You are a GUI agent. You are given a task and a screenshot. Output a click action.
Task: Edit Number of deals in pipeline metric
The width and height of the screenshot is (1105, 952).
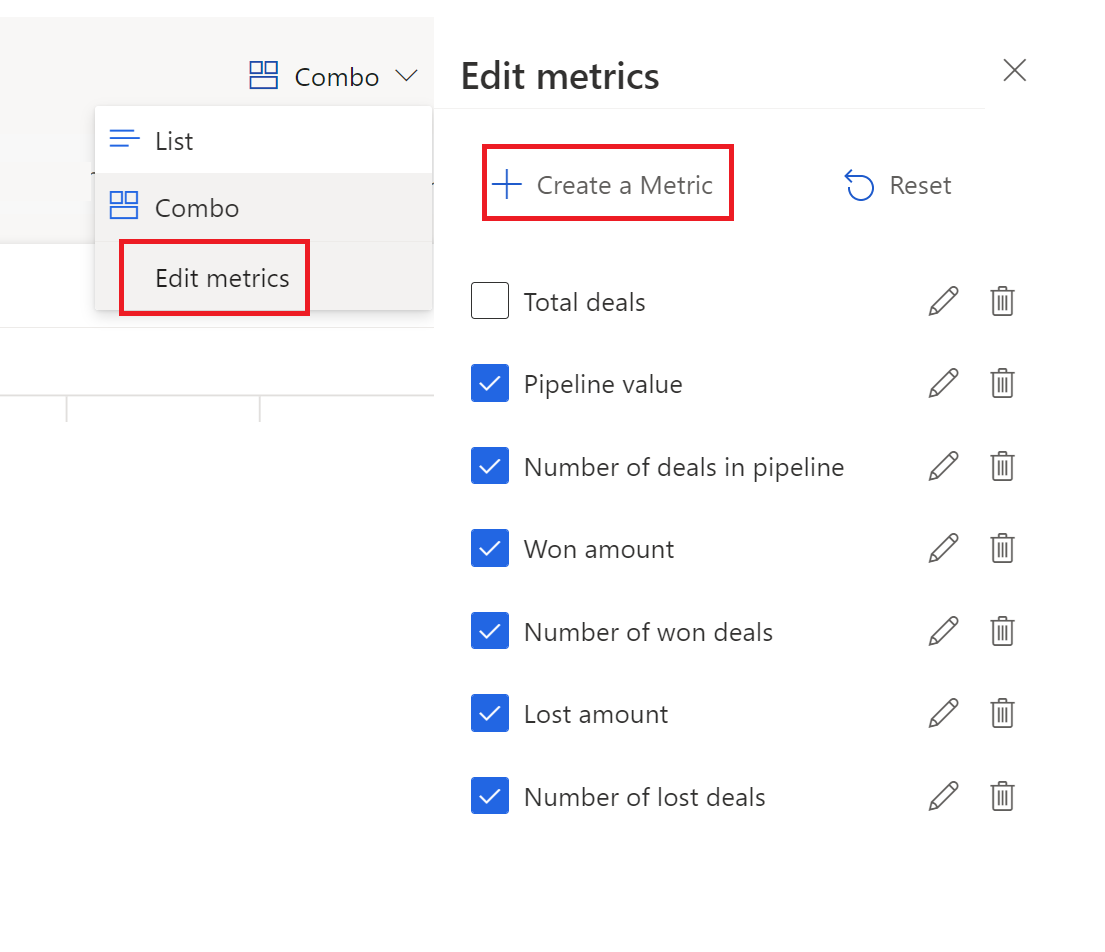tap(943, 466)
